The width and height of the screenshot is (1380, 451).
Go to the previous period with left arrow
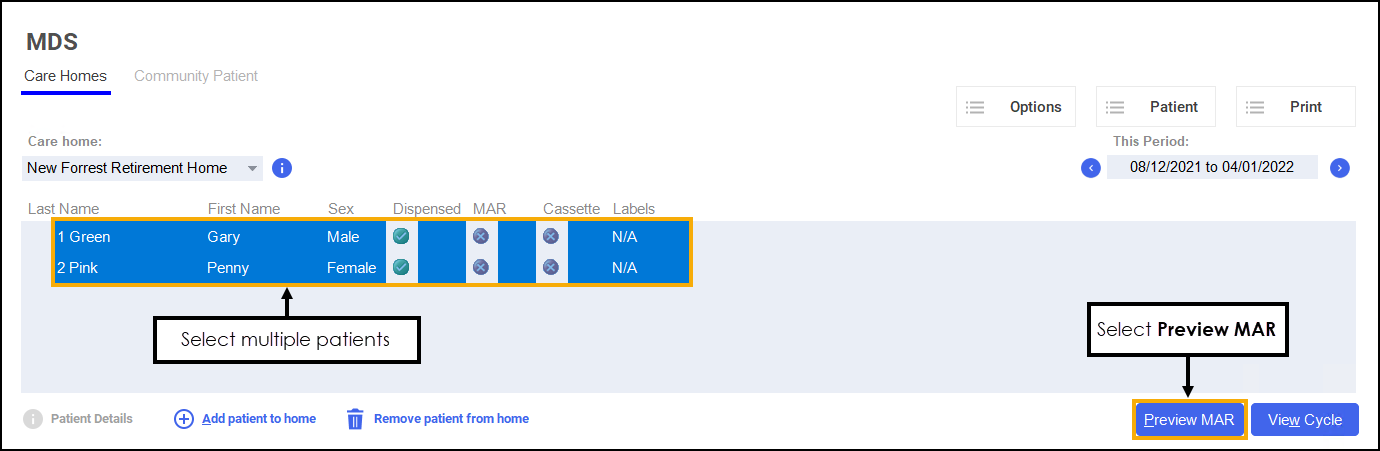tap(1091, 168)
